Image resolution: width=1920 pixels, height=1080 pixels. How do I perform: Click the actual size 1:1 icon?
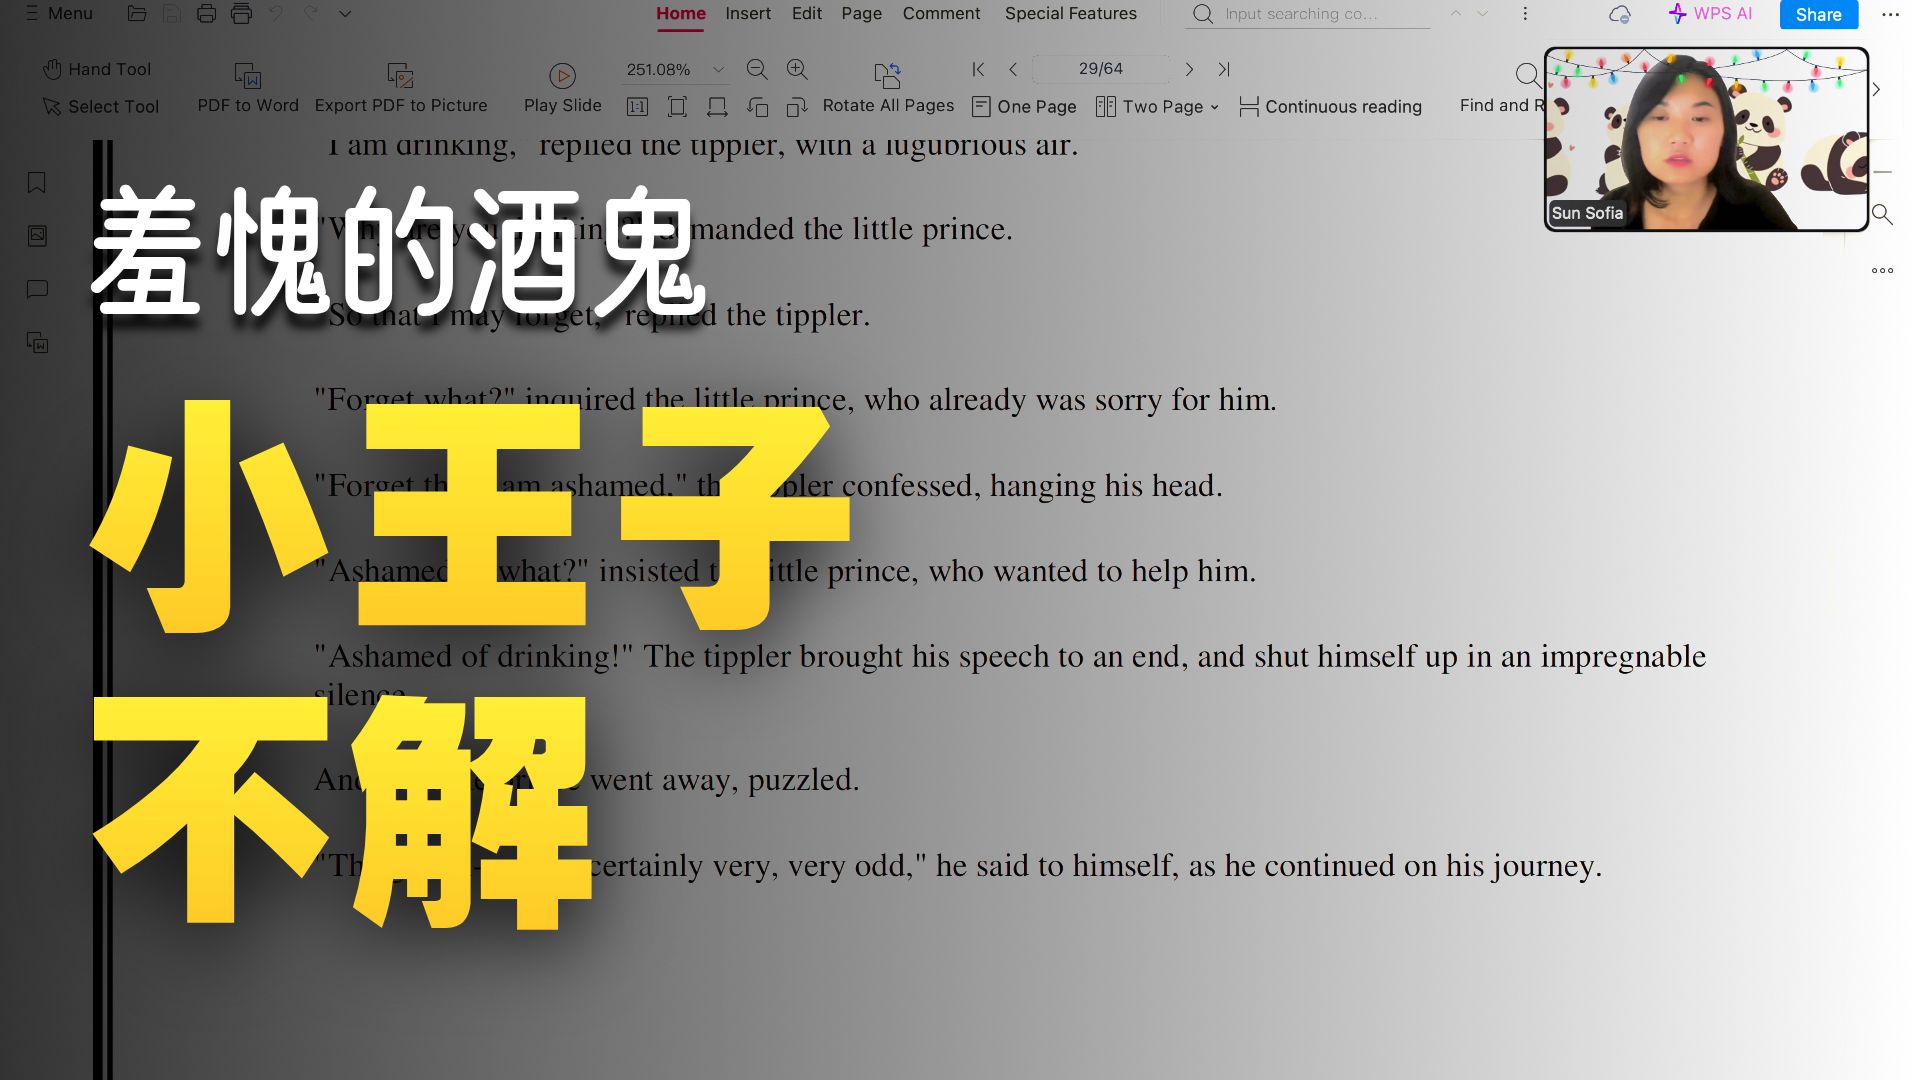click(637, 107)
